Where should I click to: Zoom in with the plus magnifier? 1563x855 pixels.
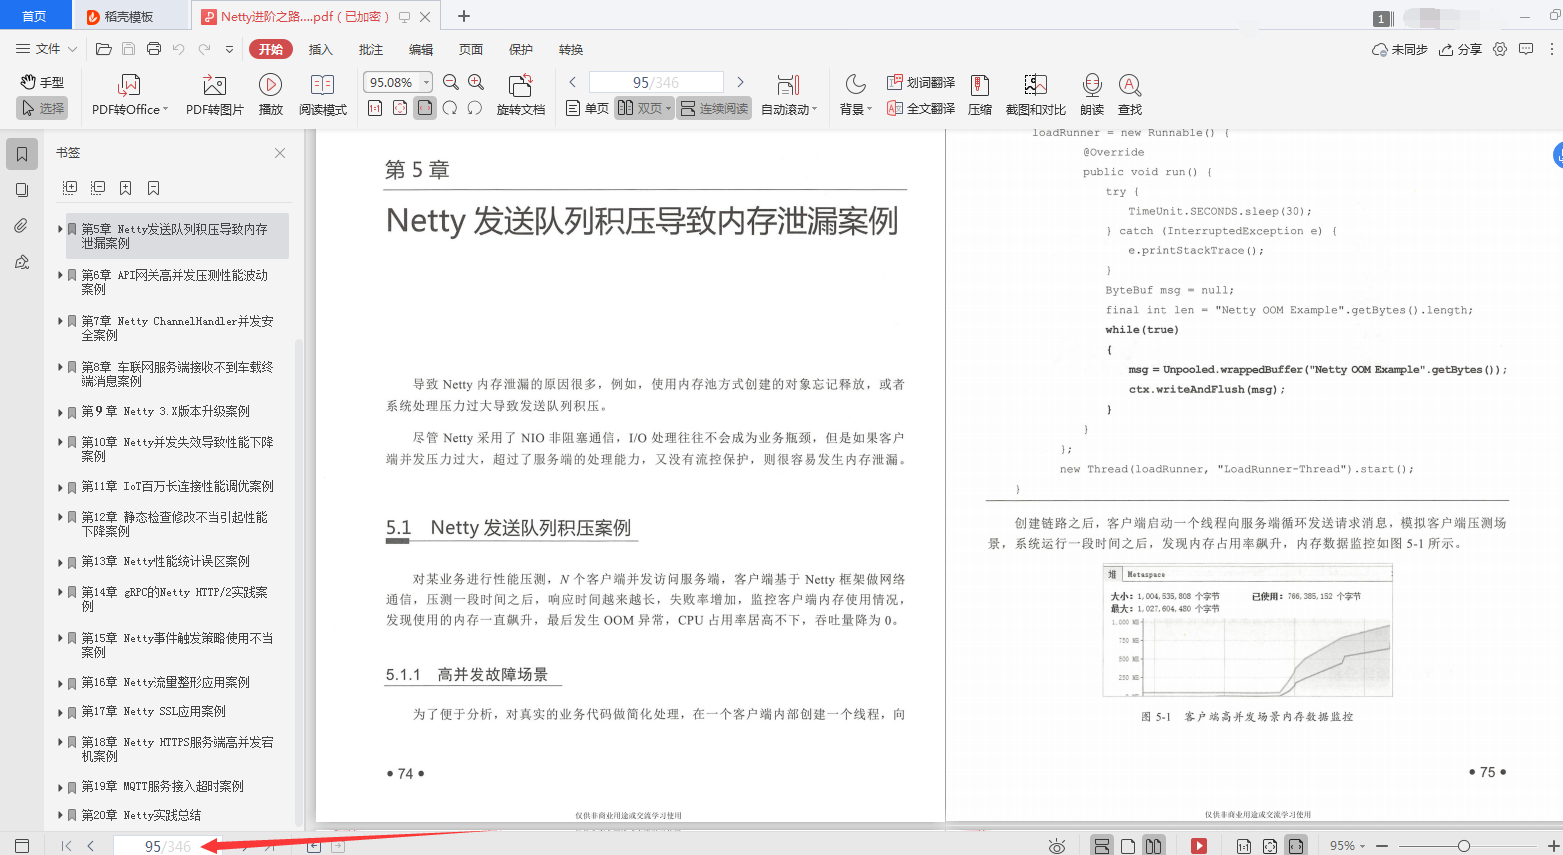[x=476, y=82]
